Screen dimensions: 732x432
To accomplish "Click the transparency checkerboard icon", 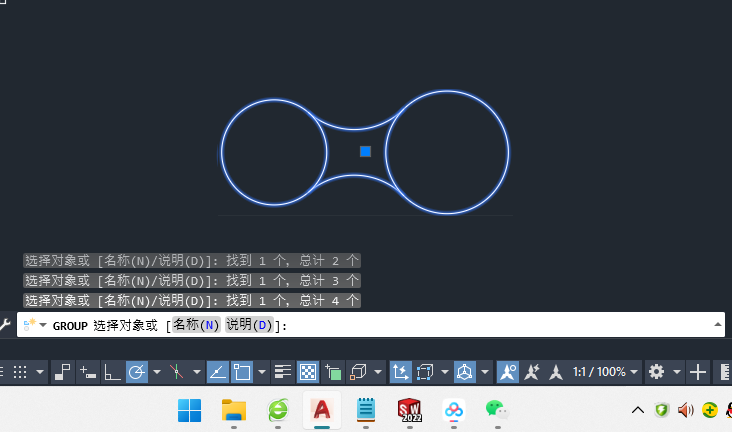I will coord(308,372).
